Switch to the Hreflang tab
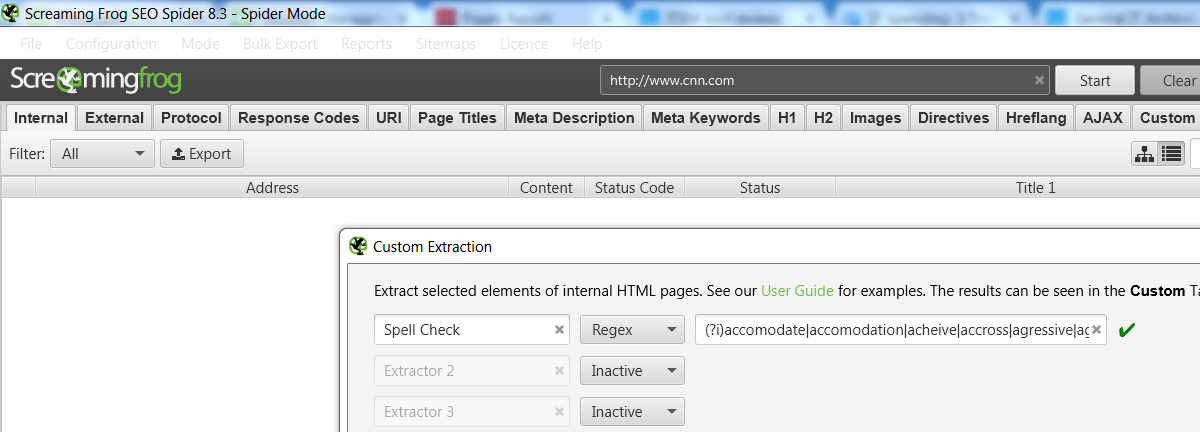This screenshot has height=432, width=1200. (x=1036, y=117)
